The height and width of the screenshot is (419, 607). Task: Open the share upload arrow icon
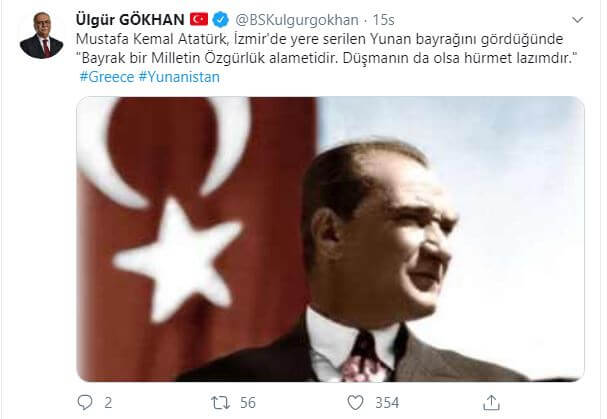click(491, 402)
